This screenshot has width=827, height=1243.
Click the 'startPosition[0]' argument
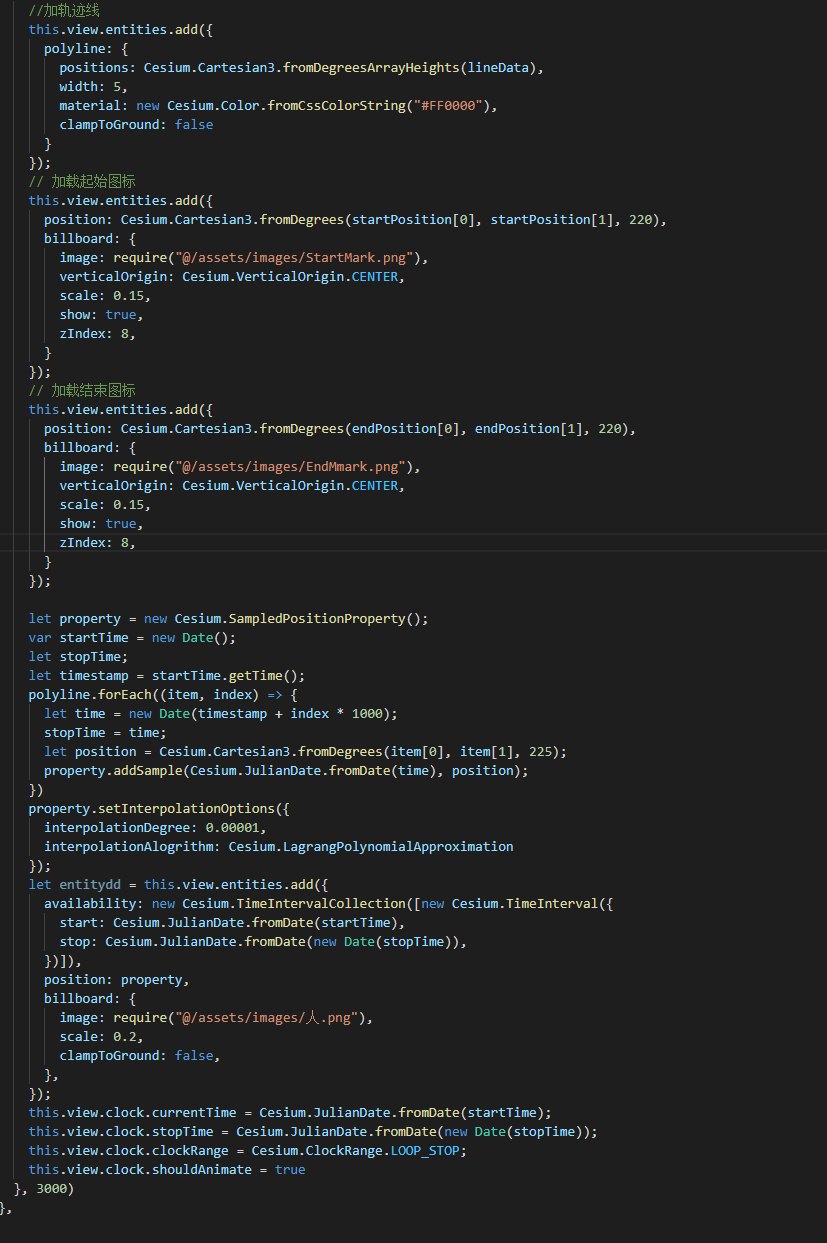[413, 220]
